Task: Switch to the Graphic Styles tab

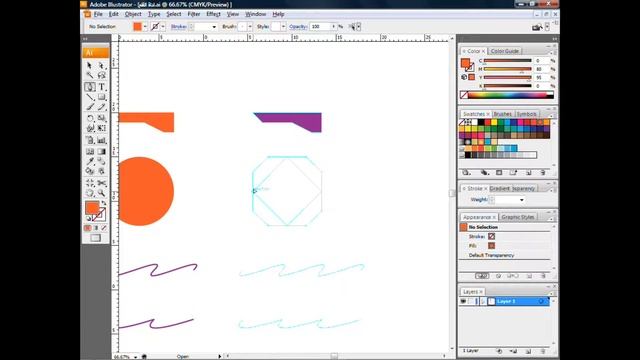Action: 518,217
